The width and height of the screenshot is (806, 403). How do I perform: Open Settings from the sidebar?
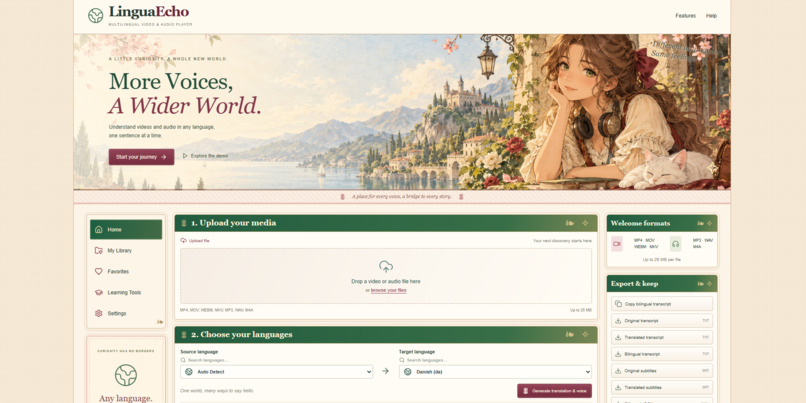point(126,313)
